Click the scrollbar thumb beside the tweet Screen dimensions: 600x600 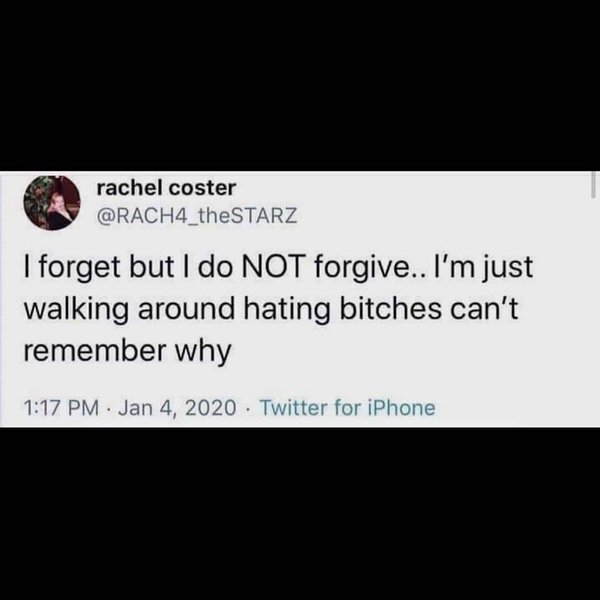pyautogui.click(x=593, y=186)
